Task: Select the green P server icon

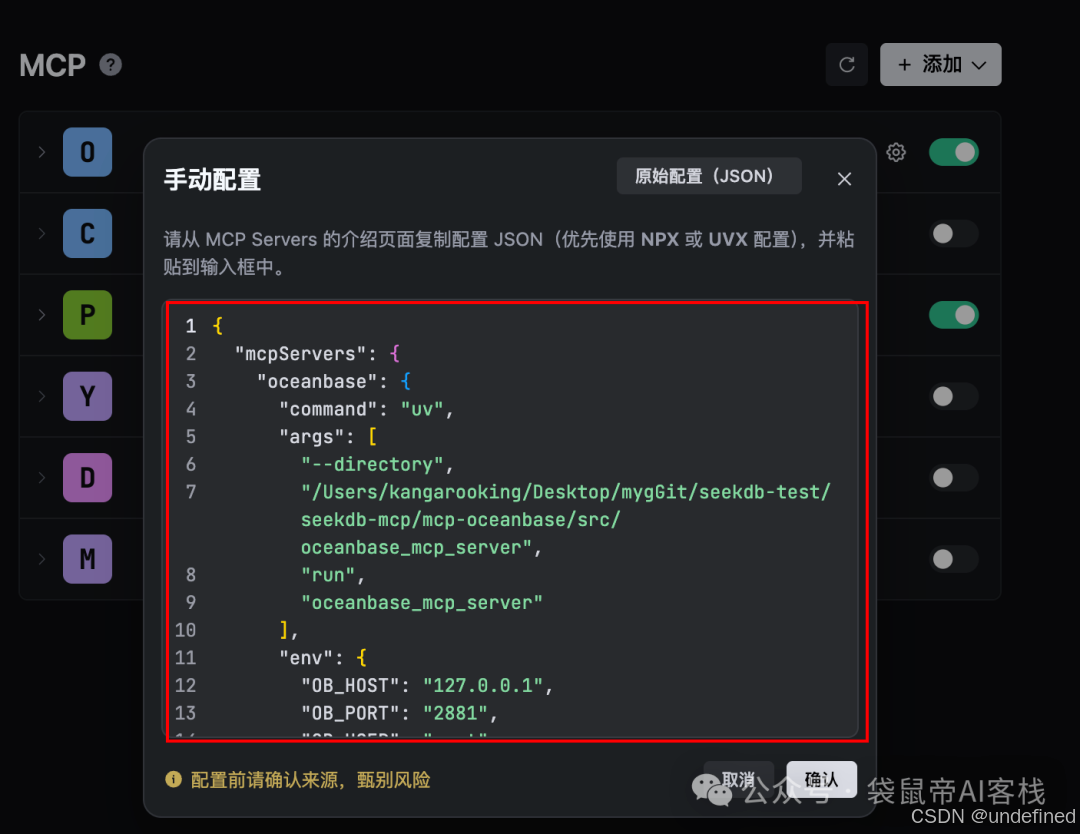Action: (x=87, y=314)
